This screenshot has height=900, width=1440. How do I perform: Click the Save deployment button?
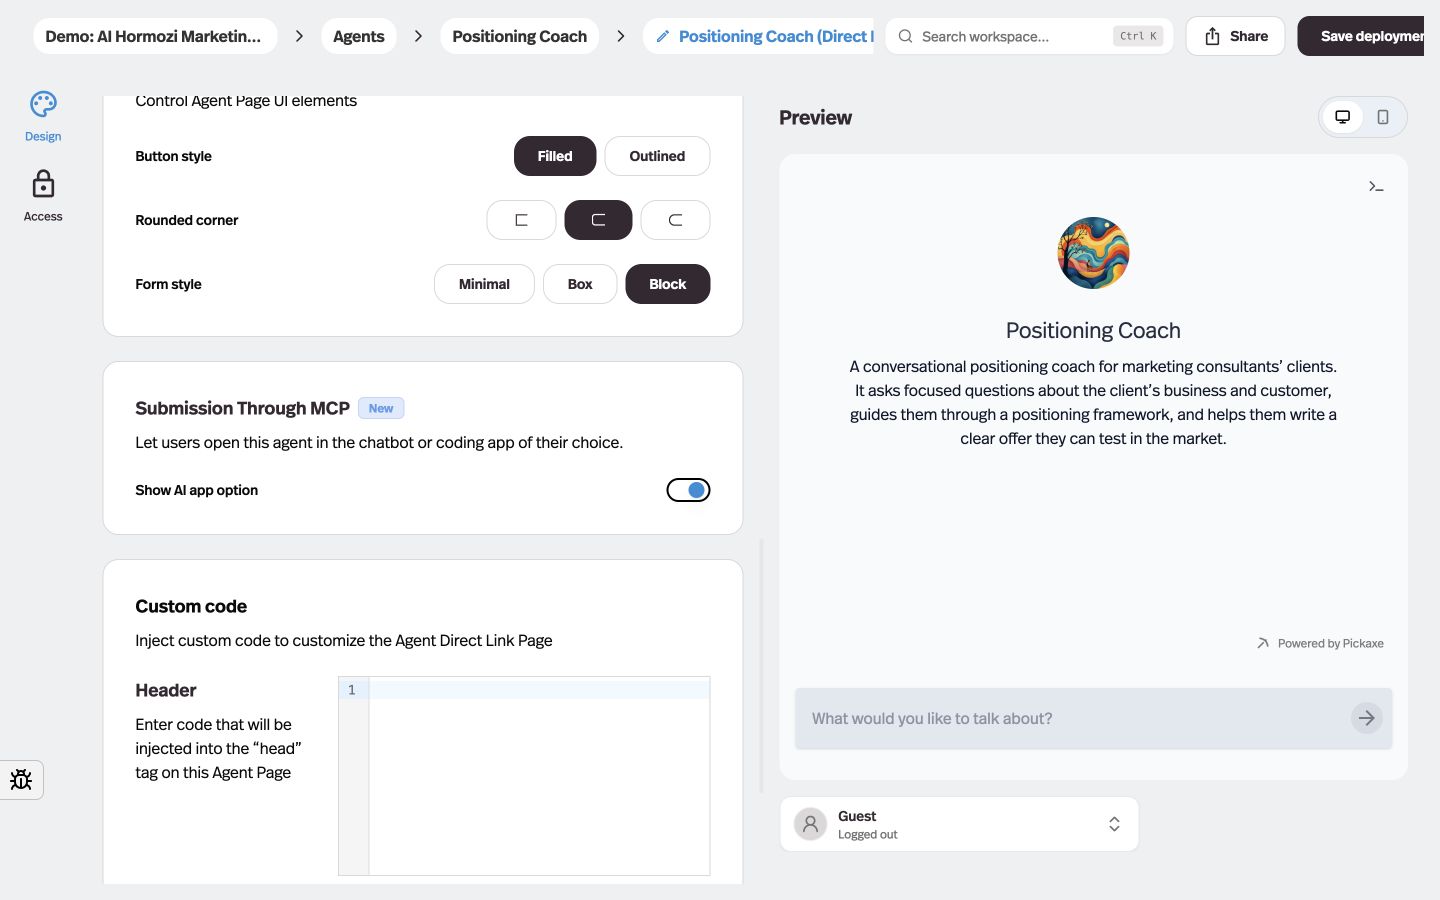point(1361,36)
